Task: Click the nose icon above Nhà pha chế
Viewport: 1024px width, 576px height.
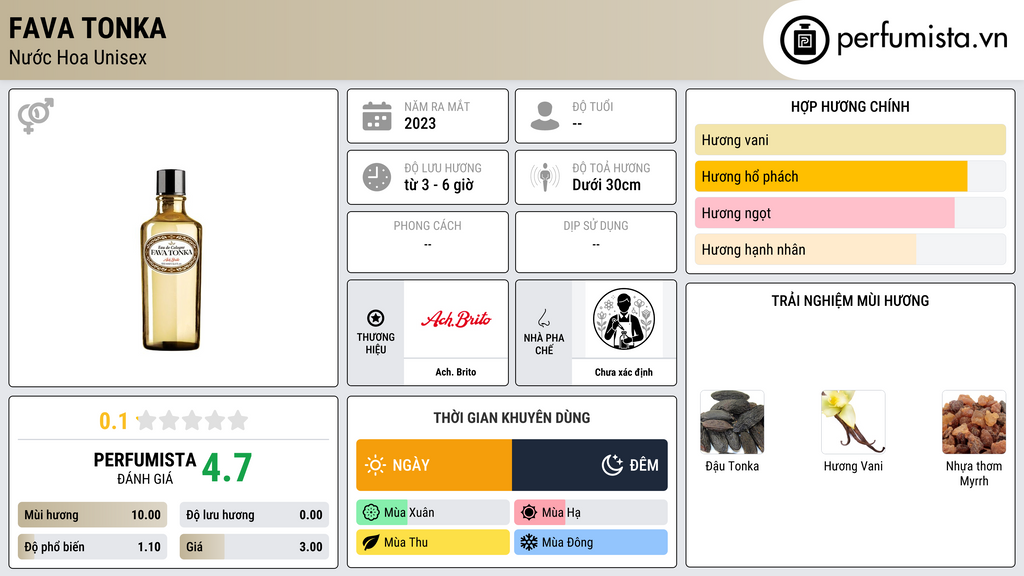Action: tap(544, 318)
